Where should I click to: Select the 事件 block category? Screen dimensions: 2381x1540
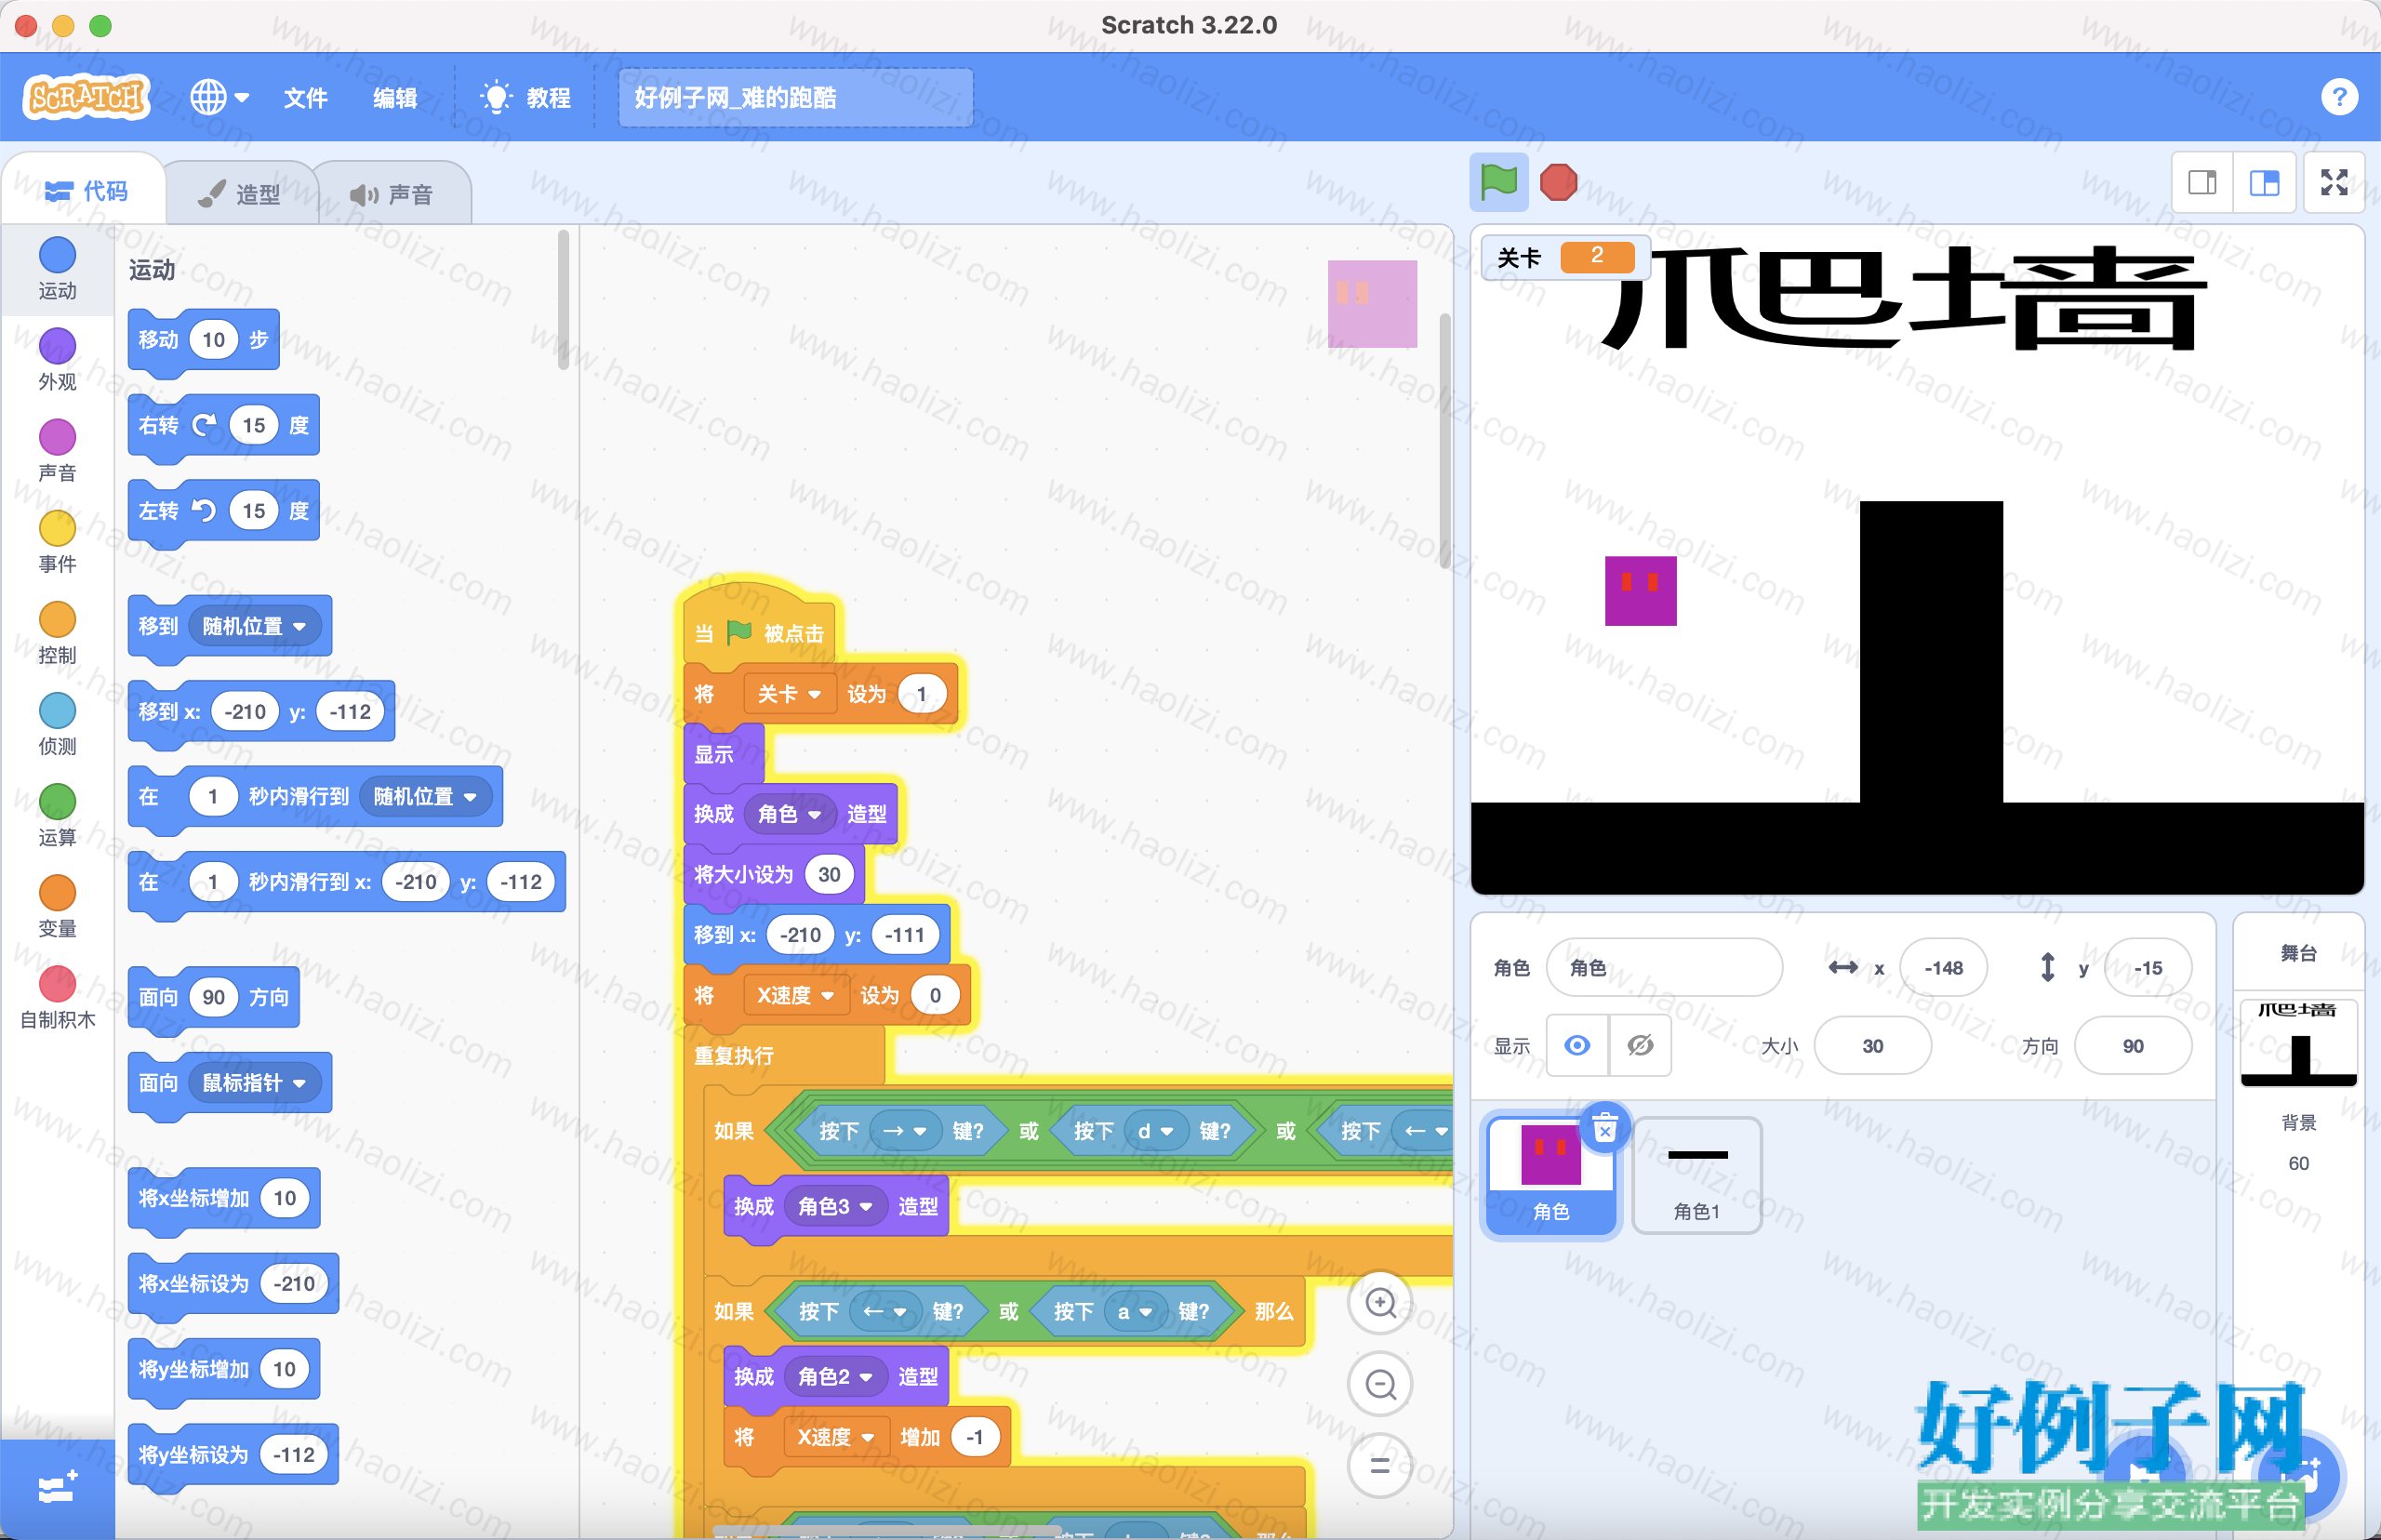[x=57, y=541]
